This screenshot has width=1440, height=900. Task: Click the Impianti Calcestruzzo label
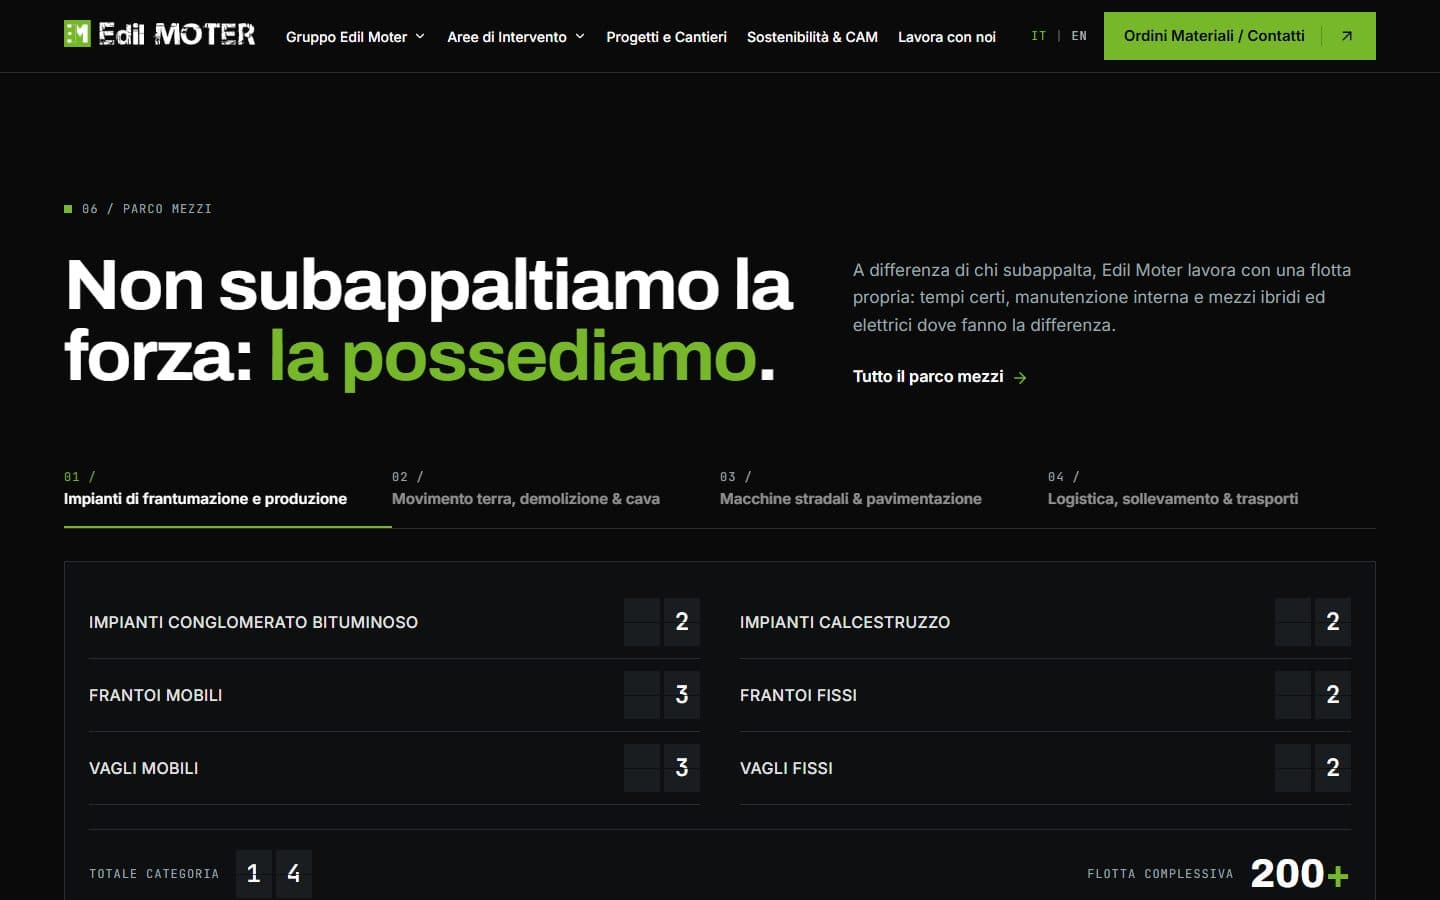(845, 622)
